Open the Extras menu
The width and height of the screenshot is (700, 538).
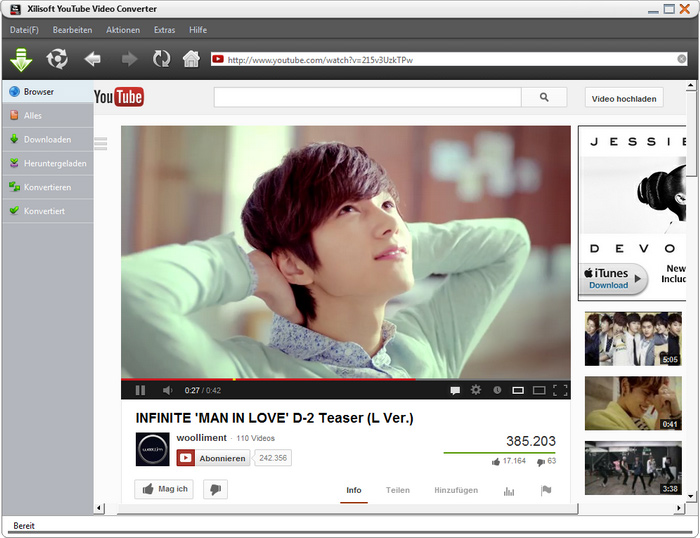164,30
